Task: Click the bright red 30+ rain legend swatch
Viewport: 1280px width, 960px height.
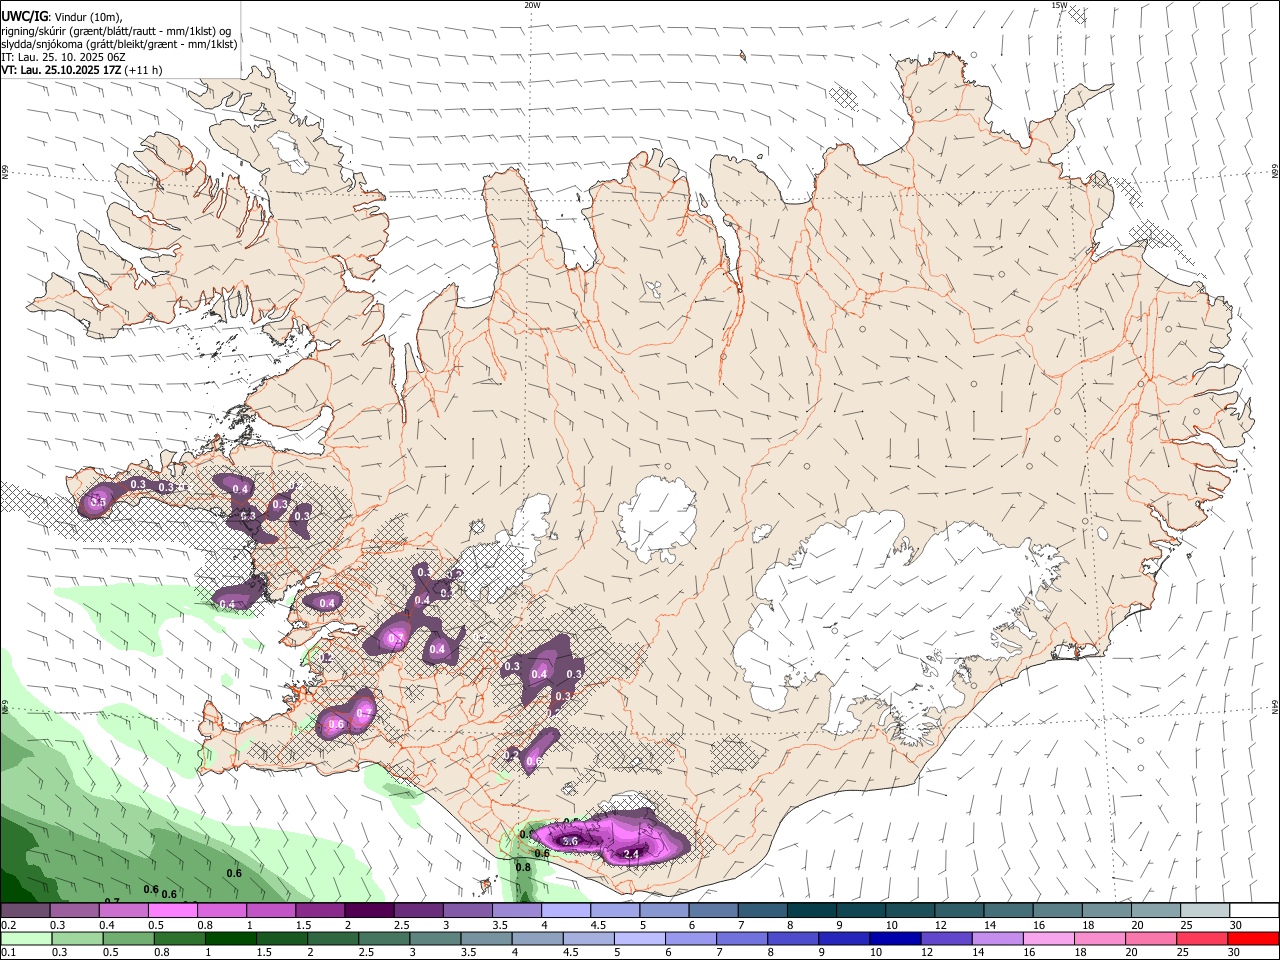Action: [x=1252, y=939]
